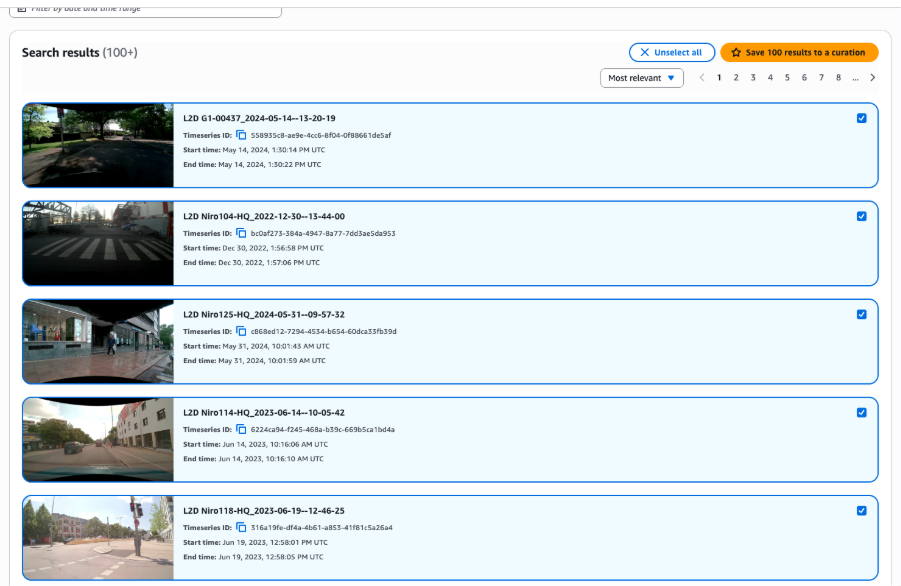The image size is (901, 586).
Task: Open the L2D Niro114-HQ_2023-06-14--10-05-42 title
Action: click(264, 412)
